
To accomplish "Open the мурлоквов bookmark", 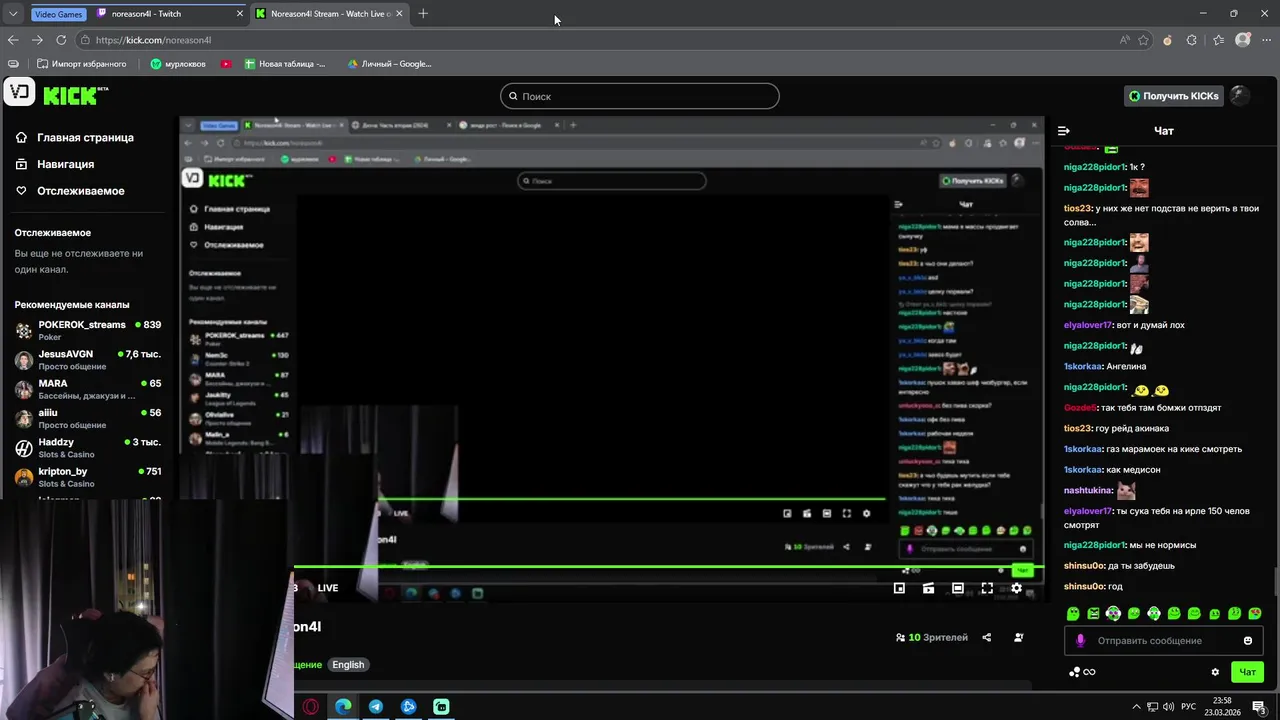I will [x=178, y=64].
